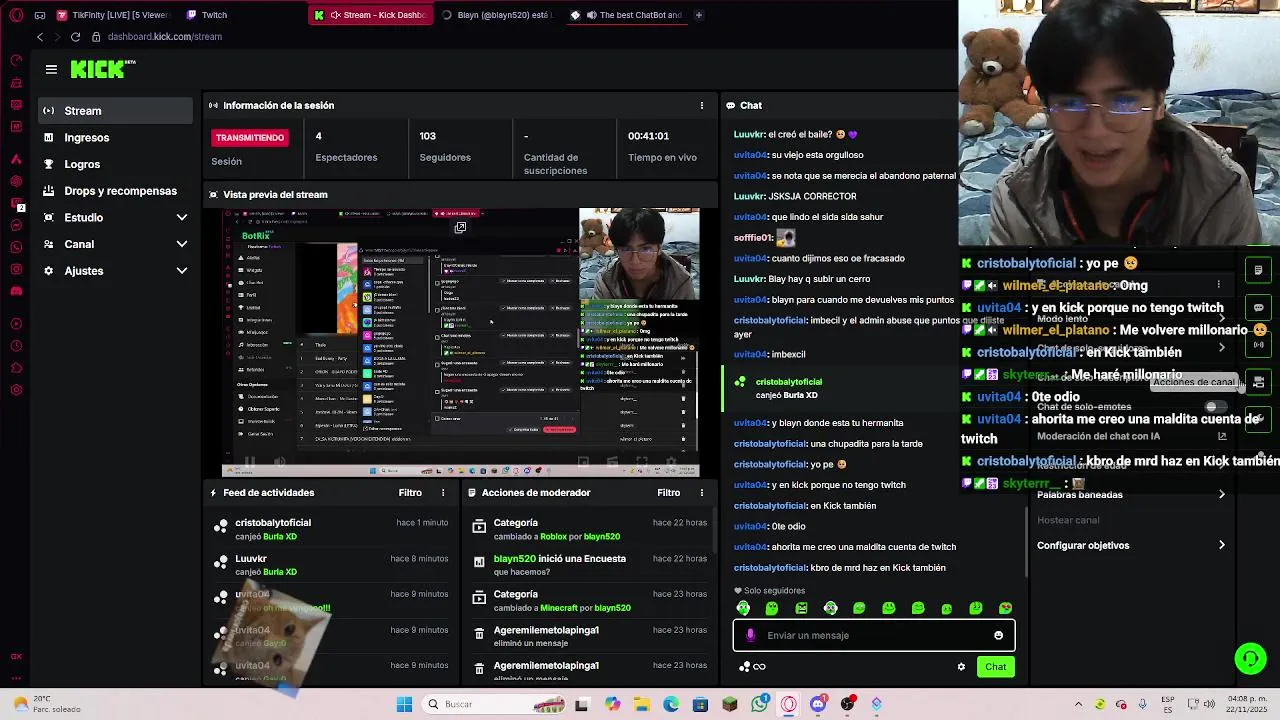Screen dimensions: 1280x720
Task: Click the ESP language indicator
Action: coord(1169,704)
